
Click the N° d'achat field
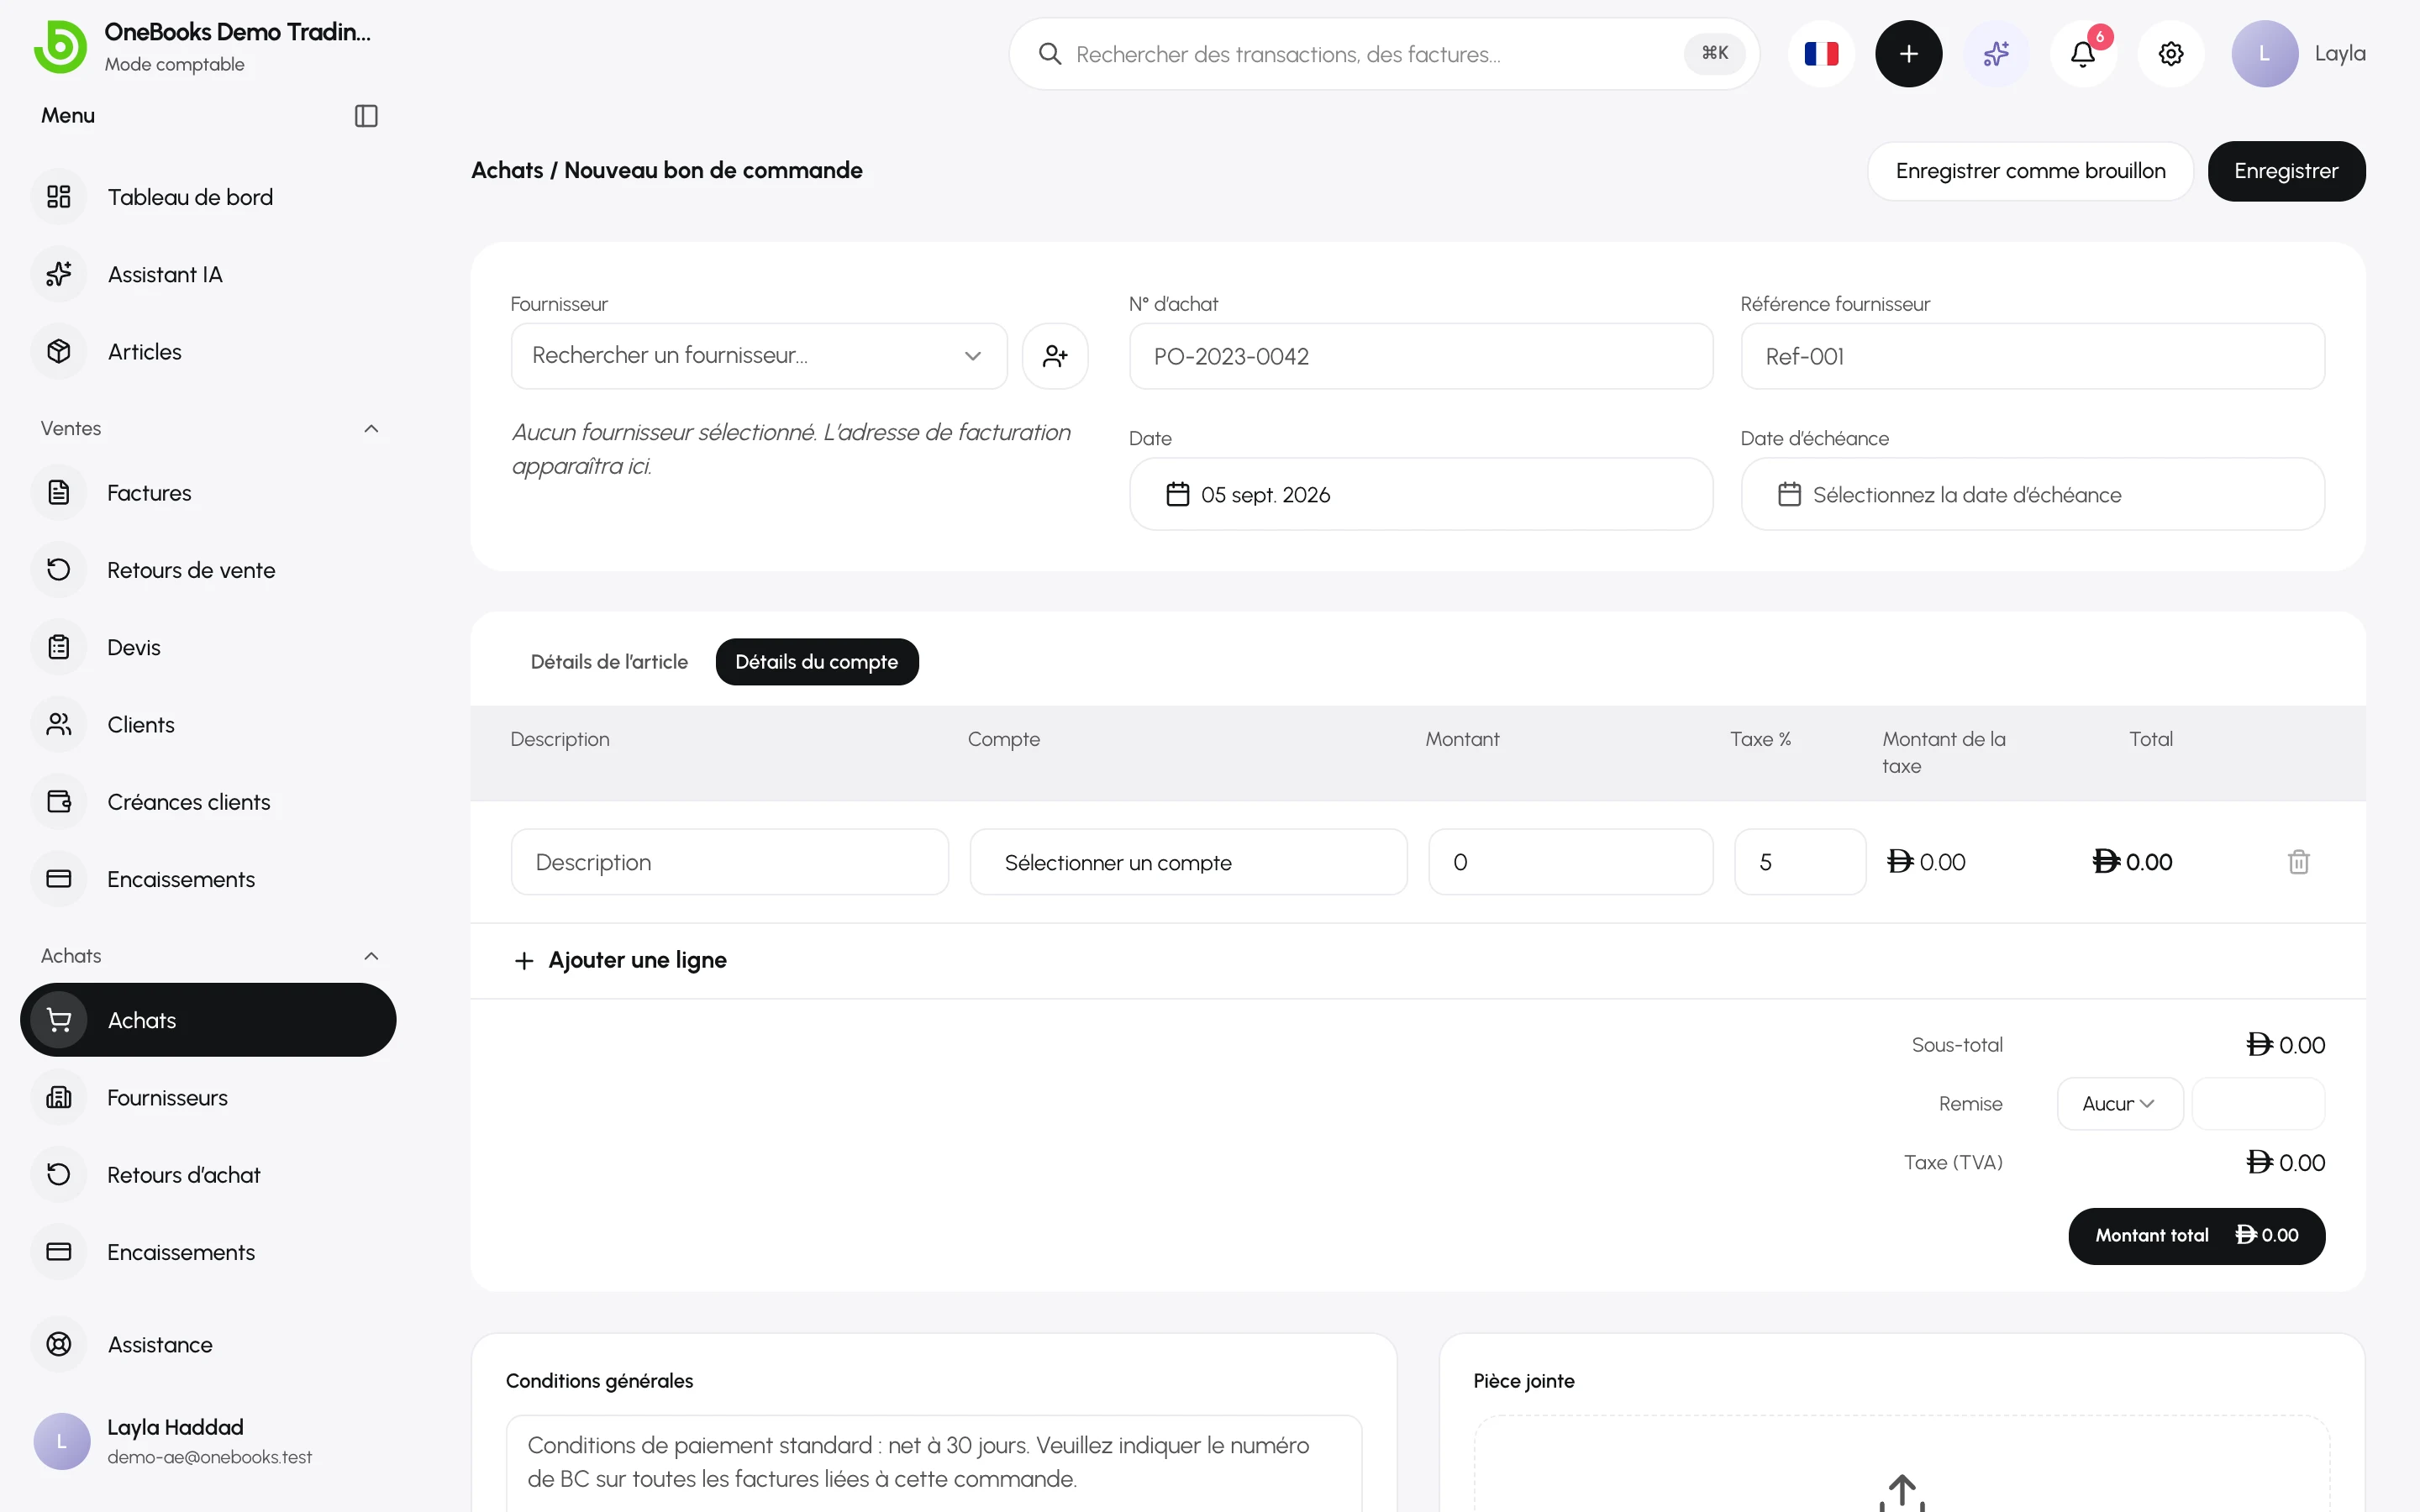click(1420, 356)
